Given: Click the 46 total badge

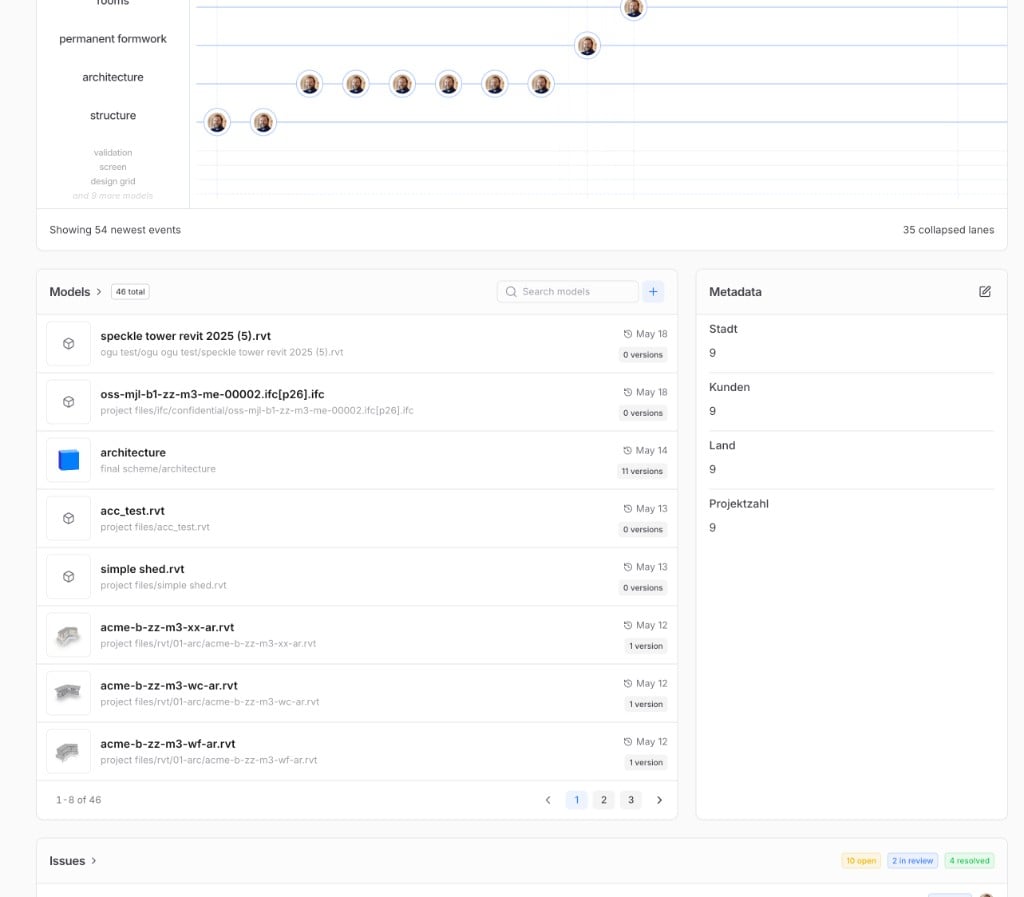Looking at the screenshot, I should pyautogui.click(x=130, y=292).
